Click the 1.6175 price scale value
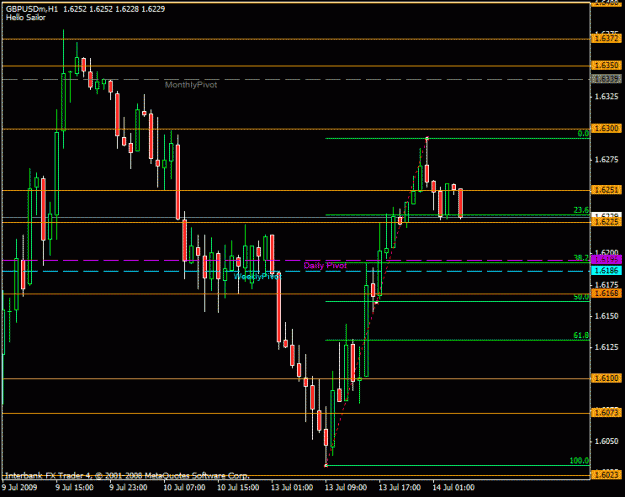625x497 pixels. click(607, 285)
